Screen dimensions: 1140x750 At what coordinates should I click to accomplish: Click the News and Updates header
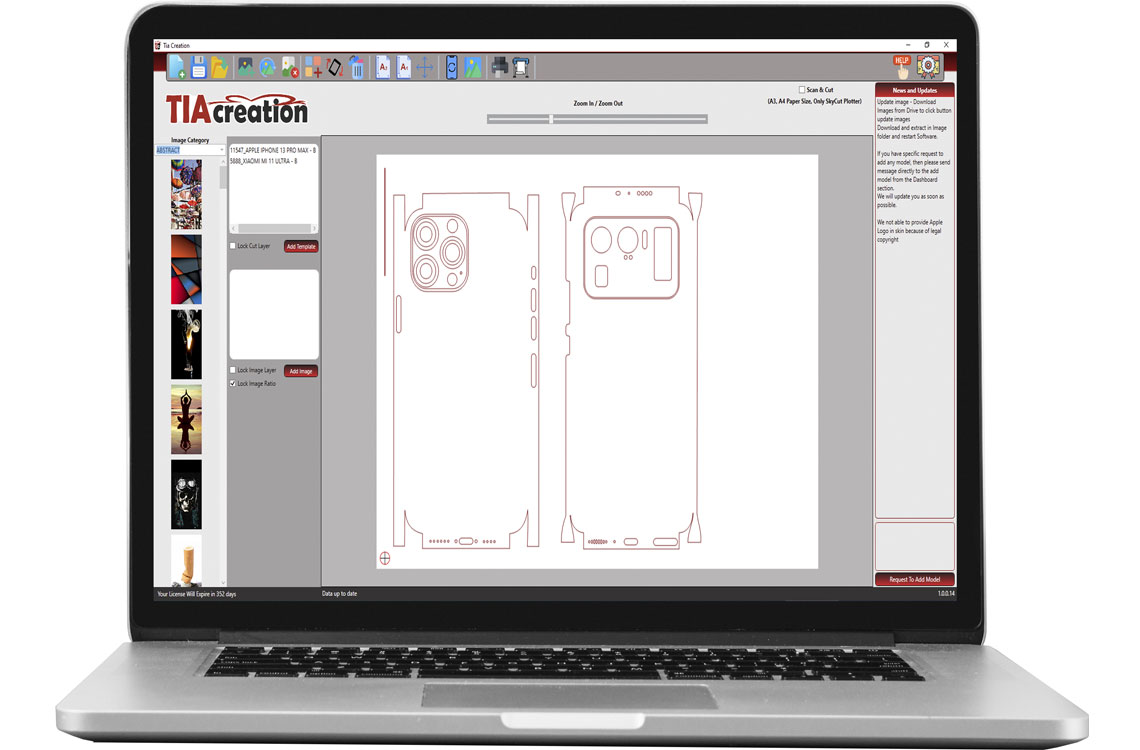[915, 89]
